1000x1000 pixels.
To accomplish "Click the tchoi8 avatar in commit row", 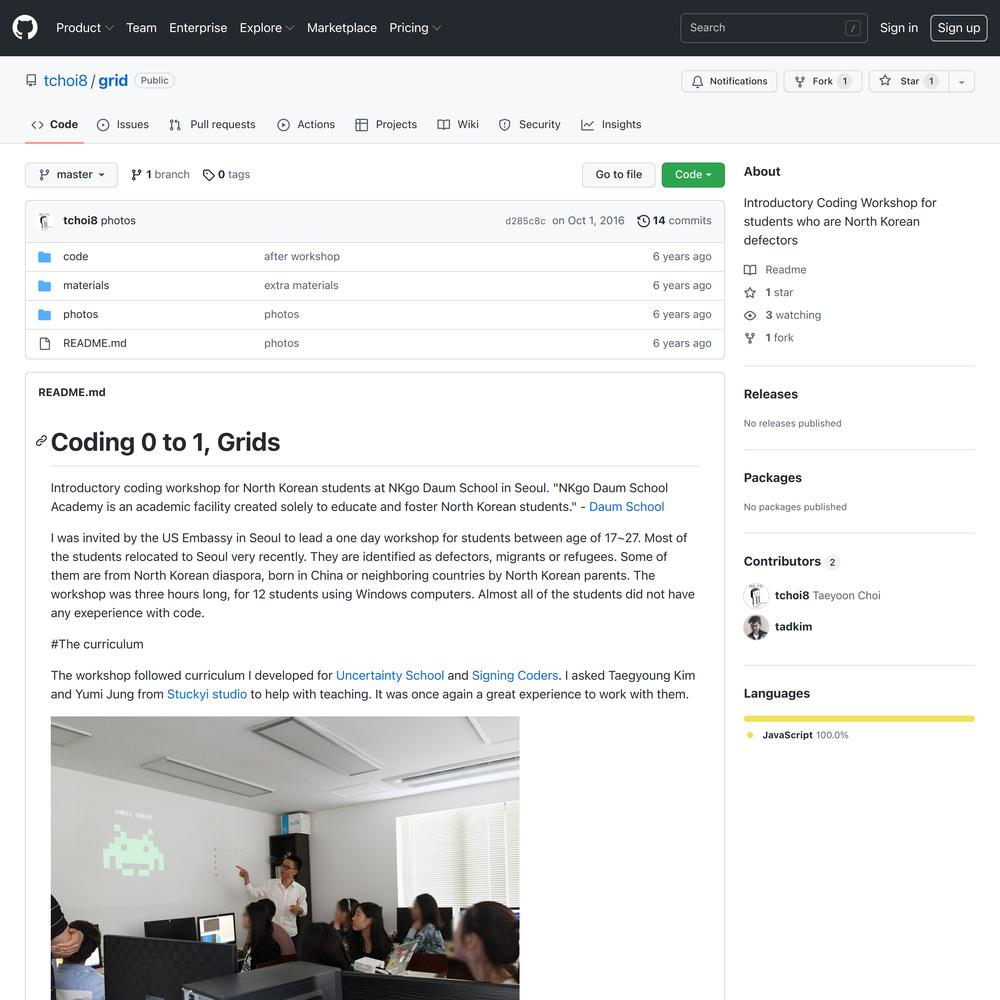I will click(45, 221).
